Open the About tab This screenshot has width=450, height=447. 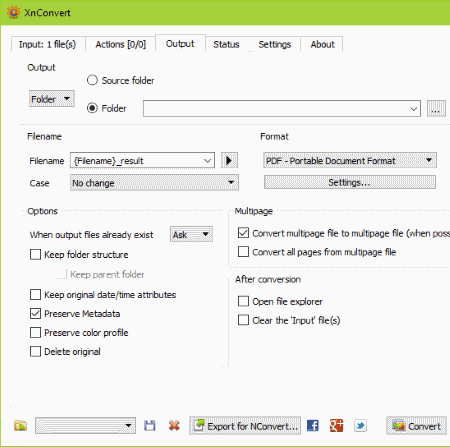[x=322, y=44]
